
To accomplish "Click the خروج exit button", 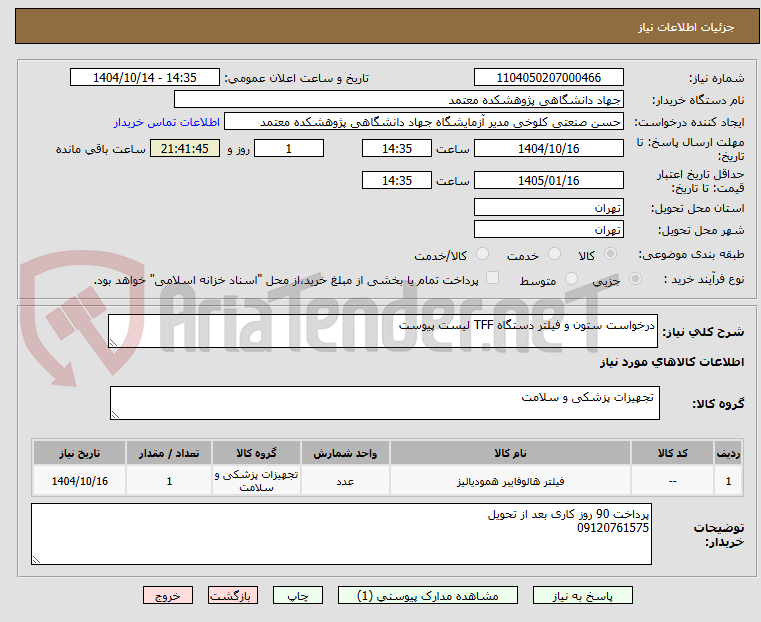I will [168, 595].
